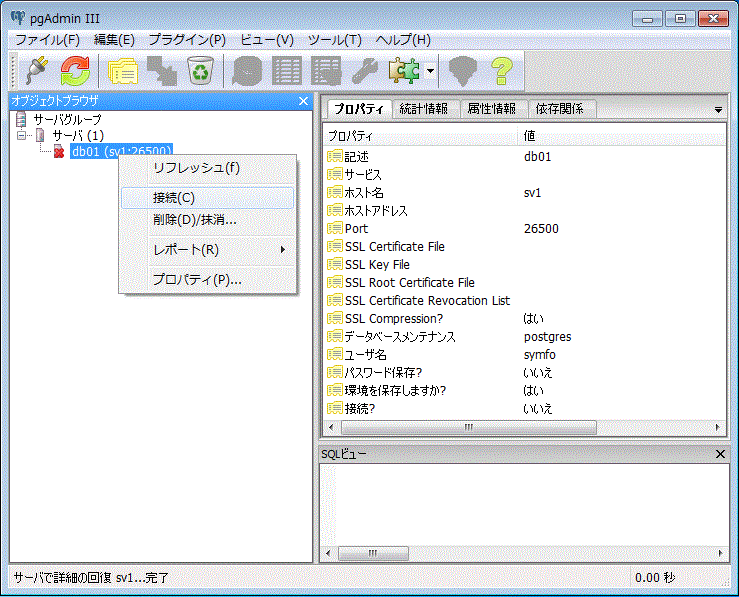This screenshot has width=739, height=597.
Task: Click the recycle bin drop object icon
Action: pos(201,71)
